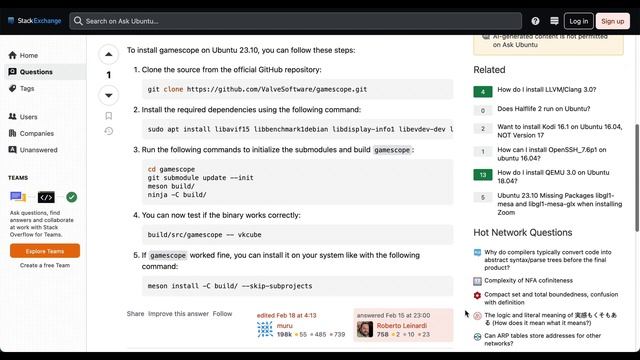Click the ARP tables question site icon

477,337
